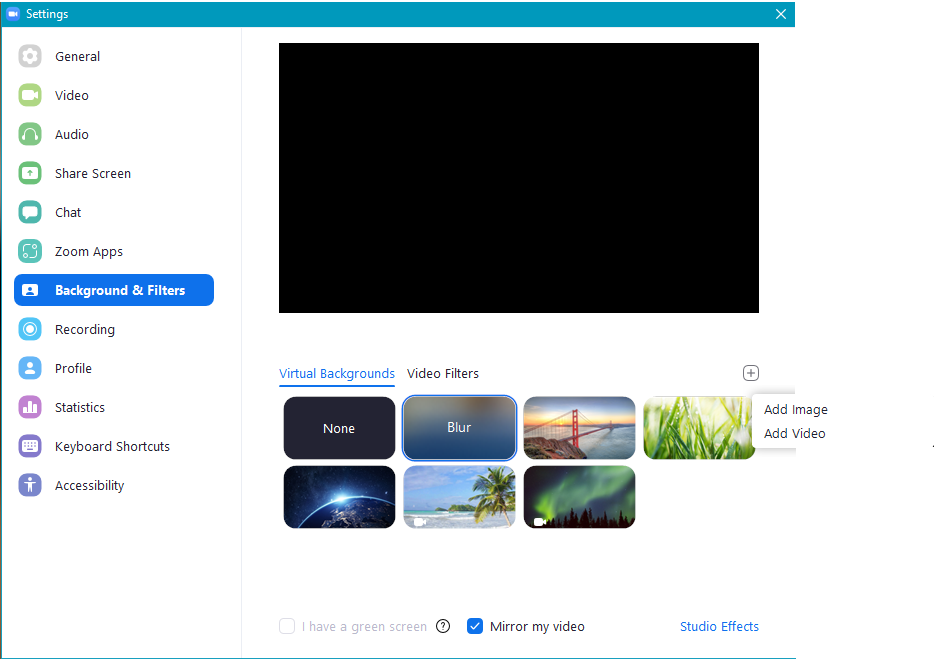
Task: Open Audio settings label
Action: (71, 135)
